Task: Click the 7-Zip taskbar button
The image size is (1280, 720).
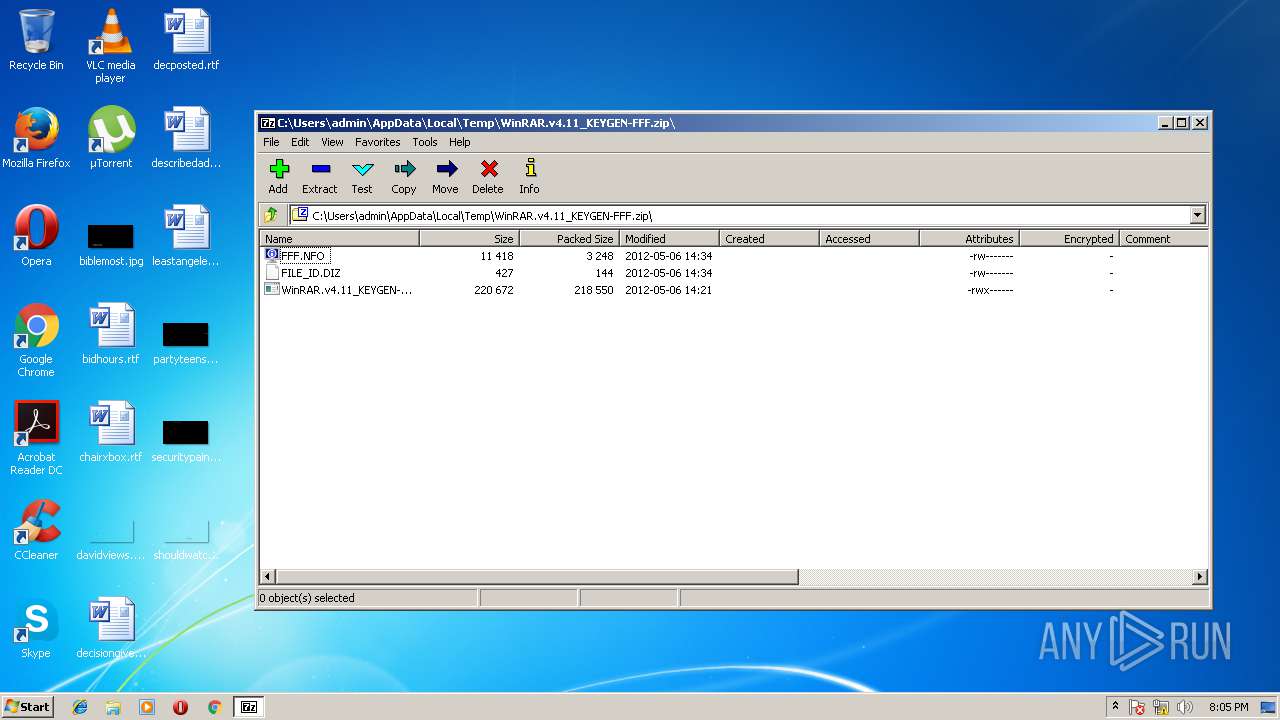Action: pos(248,707)
